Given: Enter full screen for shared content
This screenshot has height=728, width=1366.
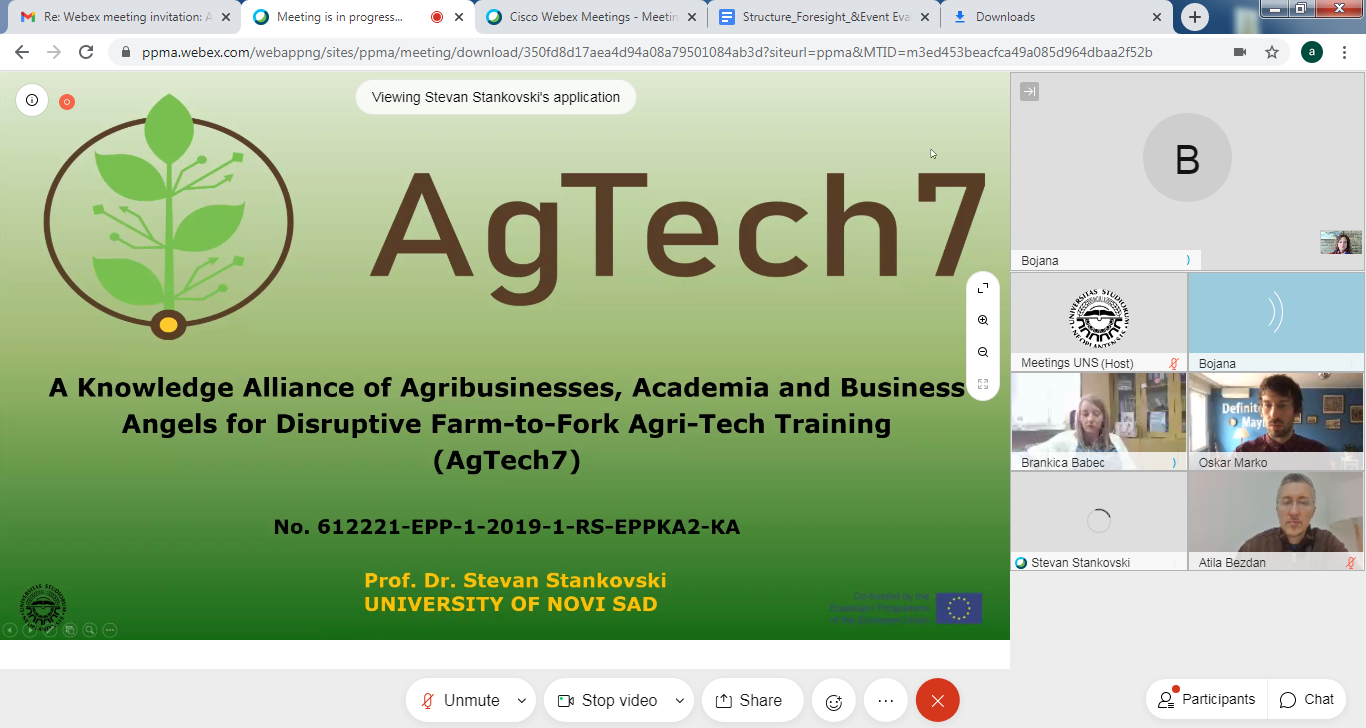Looking at the screenshot, I should [x=983, y=288].
